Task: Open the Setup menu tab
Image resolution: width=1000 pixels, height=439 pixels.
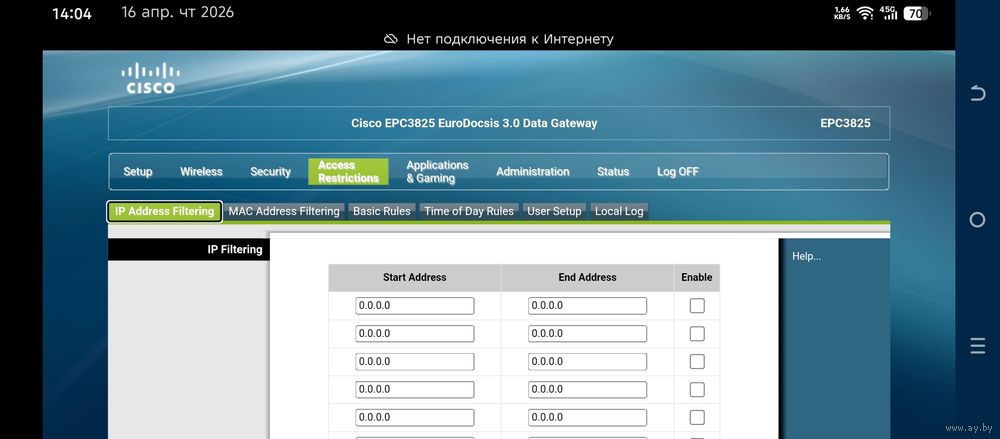Action: (138, 172)
